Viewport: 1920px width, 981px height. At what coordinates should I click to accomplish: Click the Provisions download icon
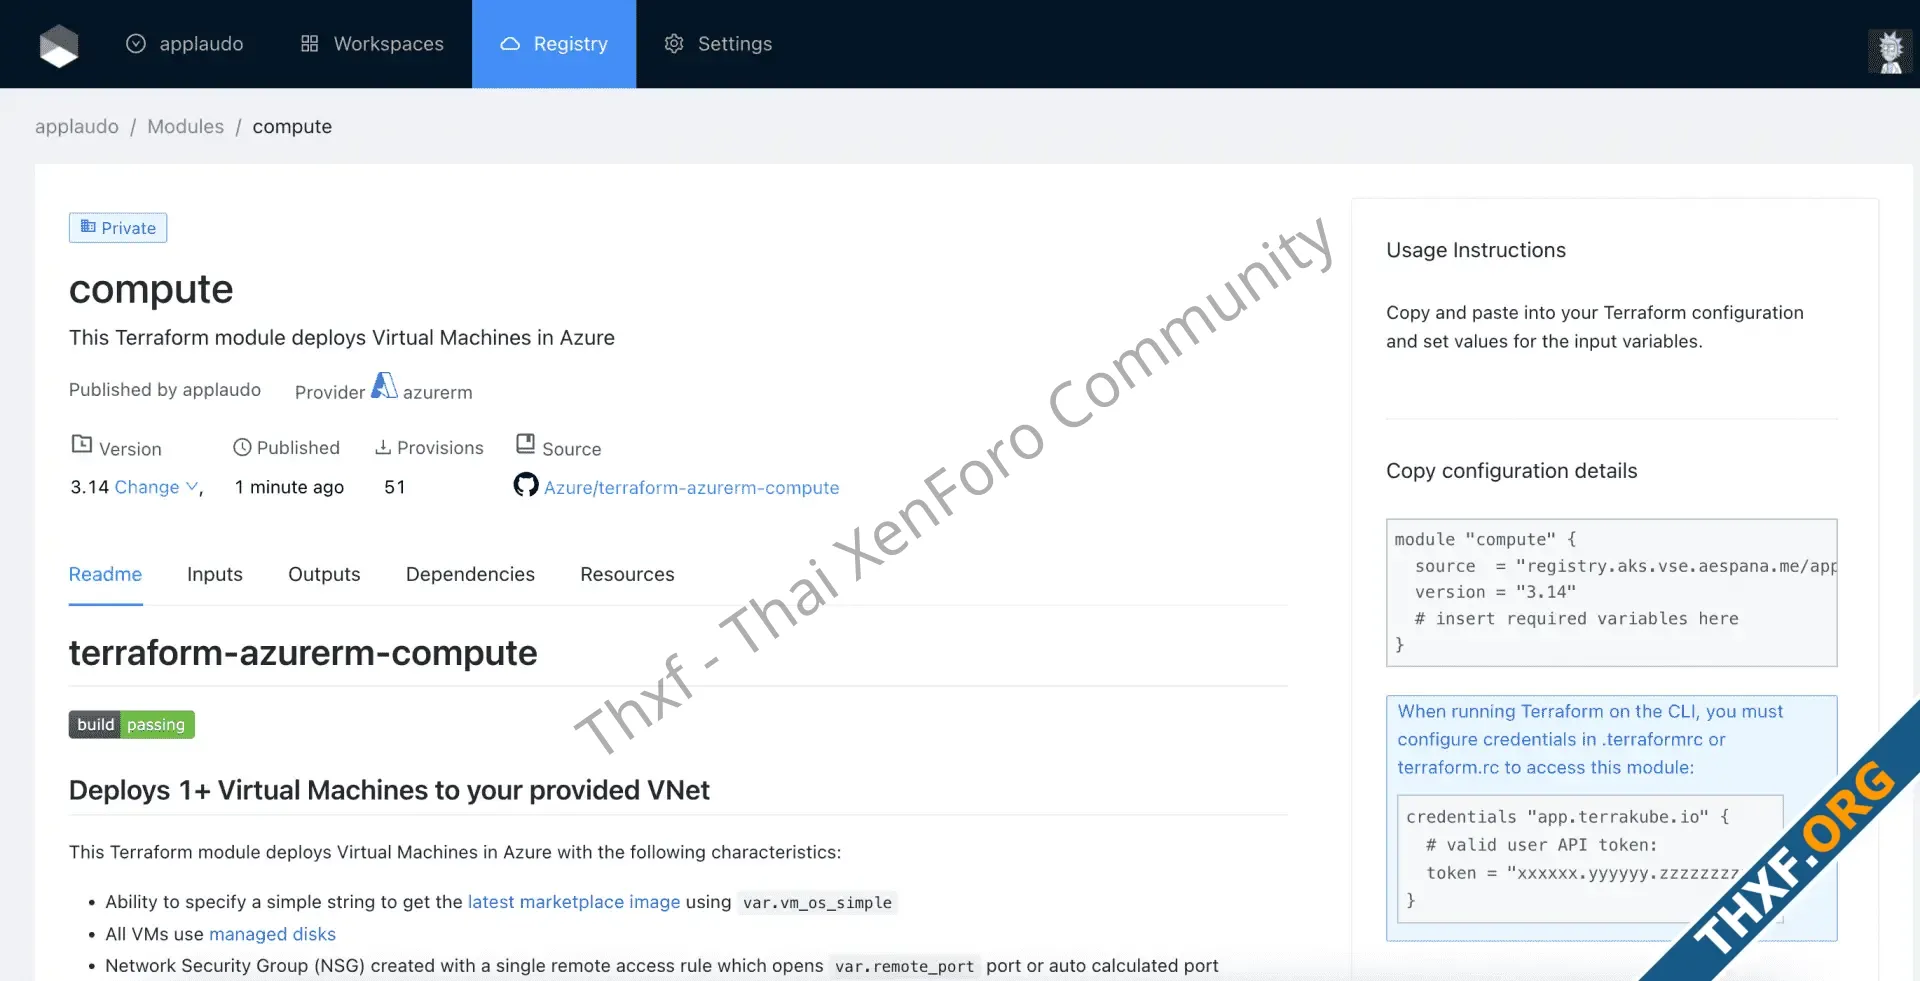(383, 448)
